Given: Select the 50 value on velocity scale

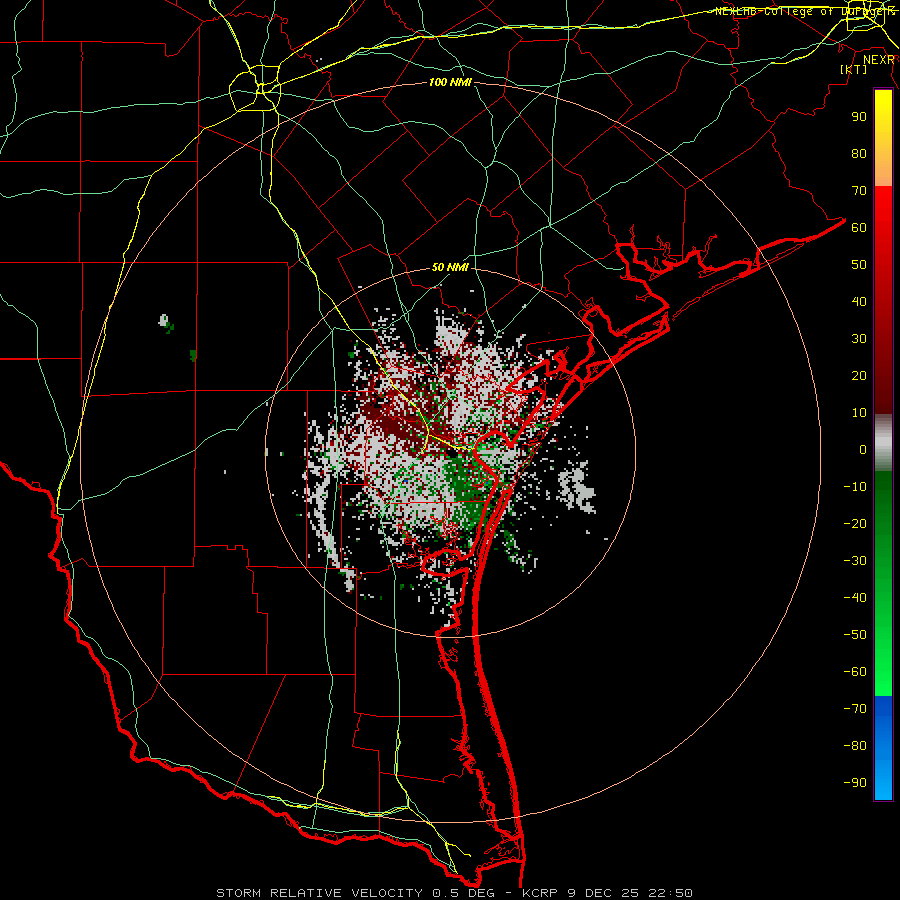Looking at the screenshot, I should tap(859, 265).
